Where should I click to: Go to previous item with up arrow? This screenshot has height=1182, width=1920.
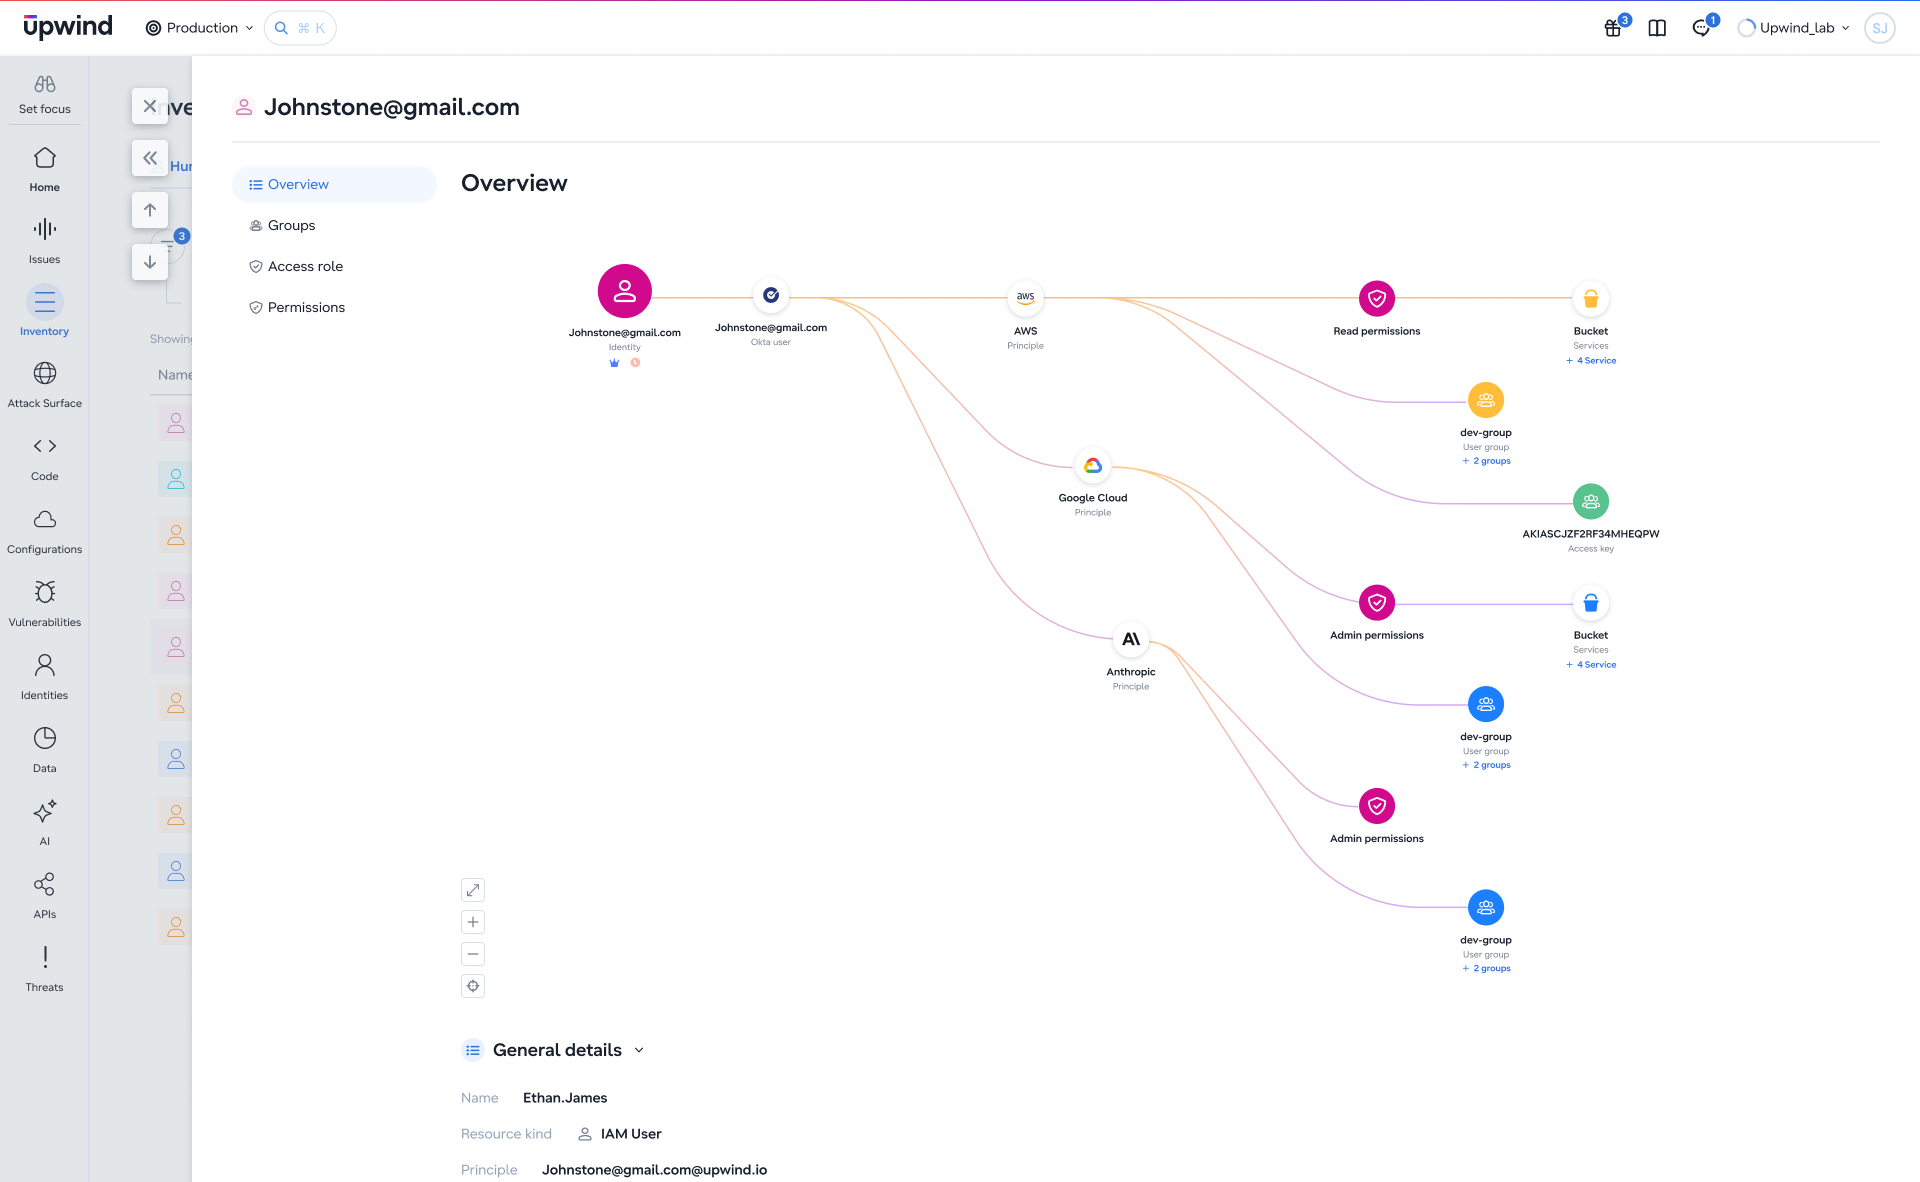click(x=150, y=210)
